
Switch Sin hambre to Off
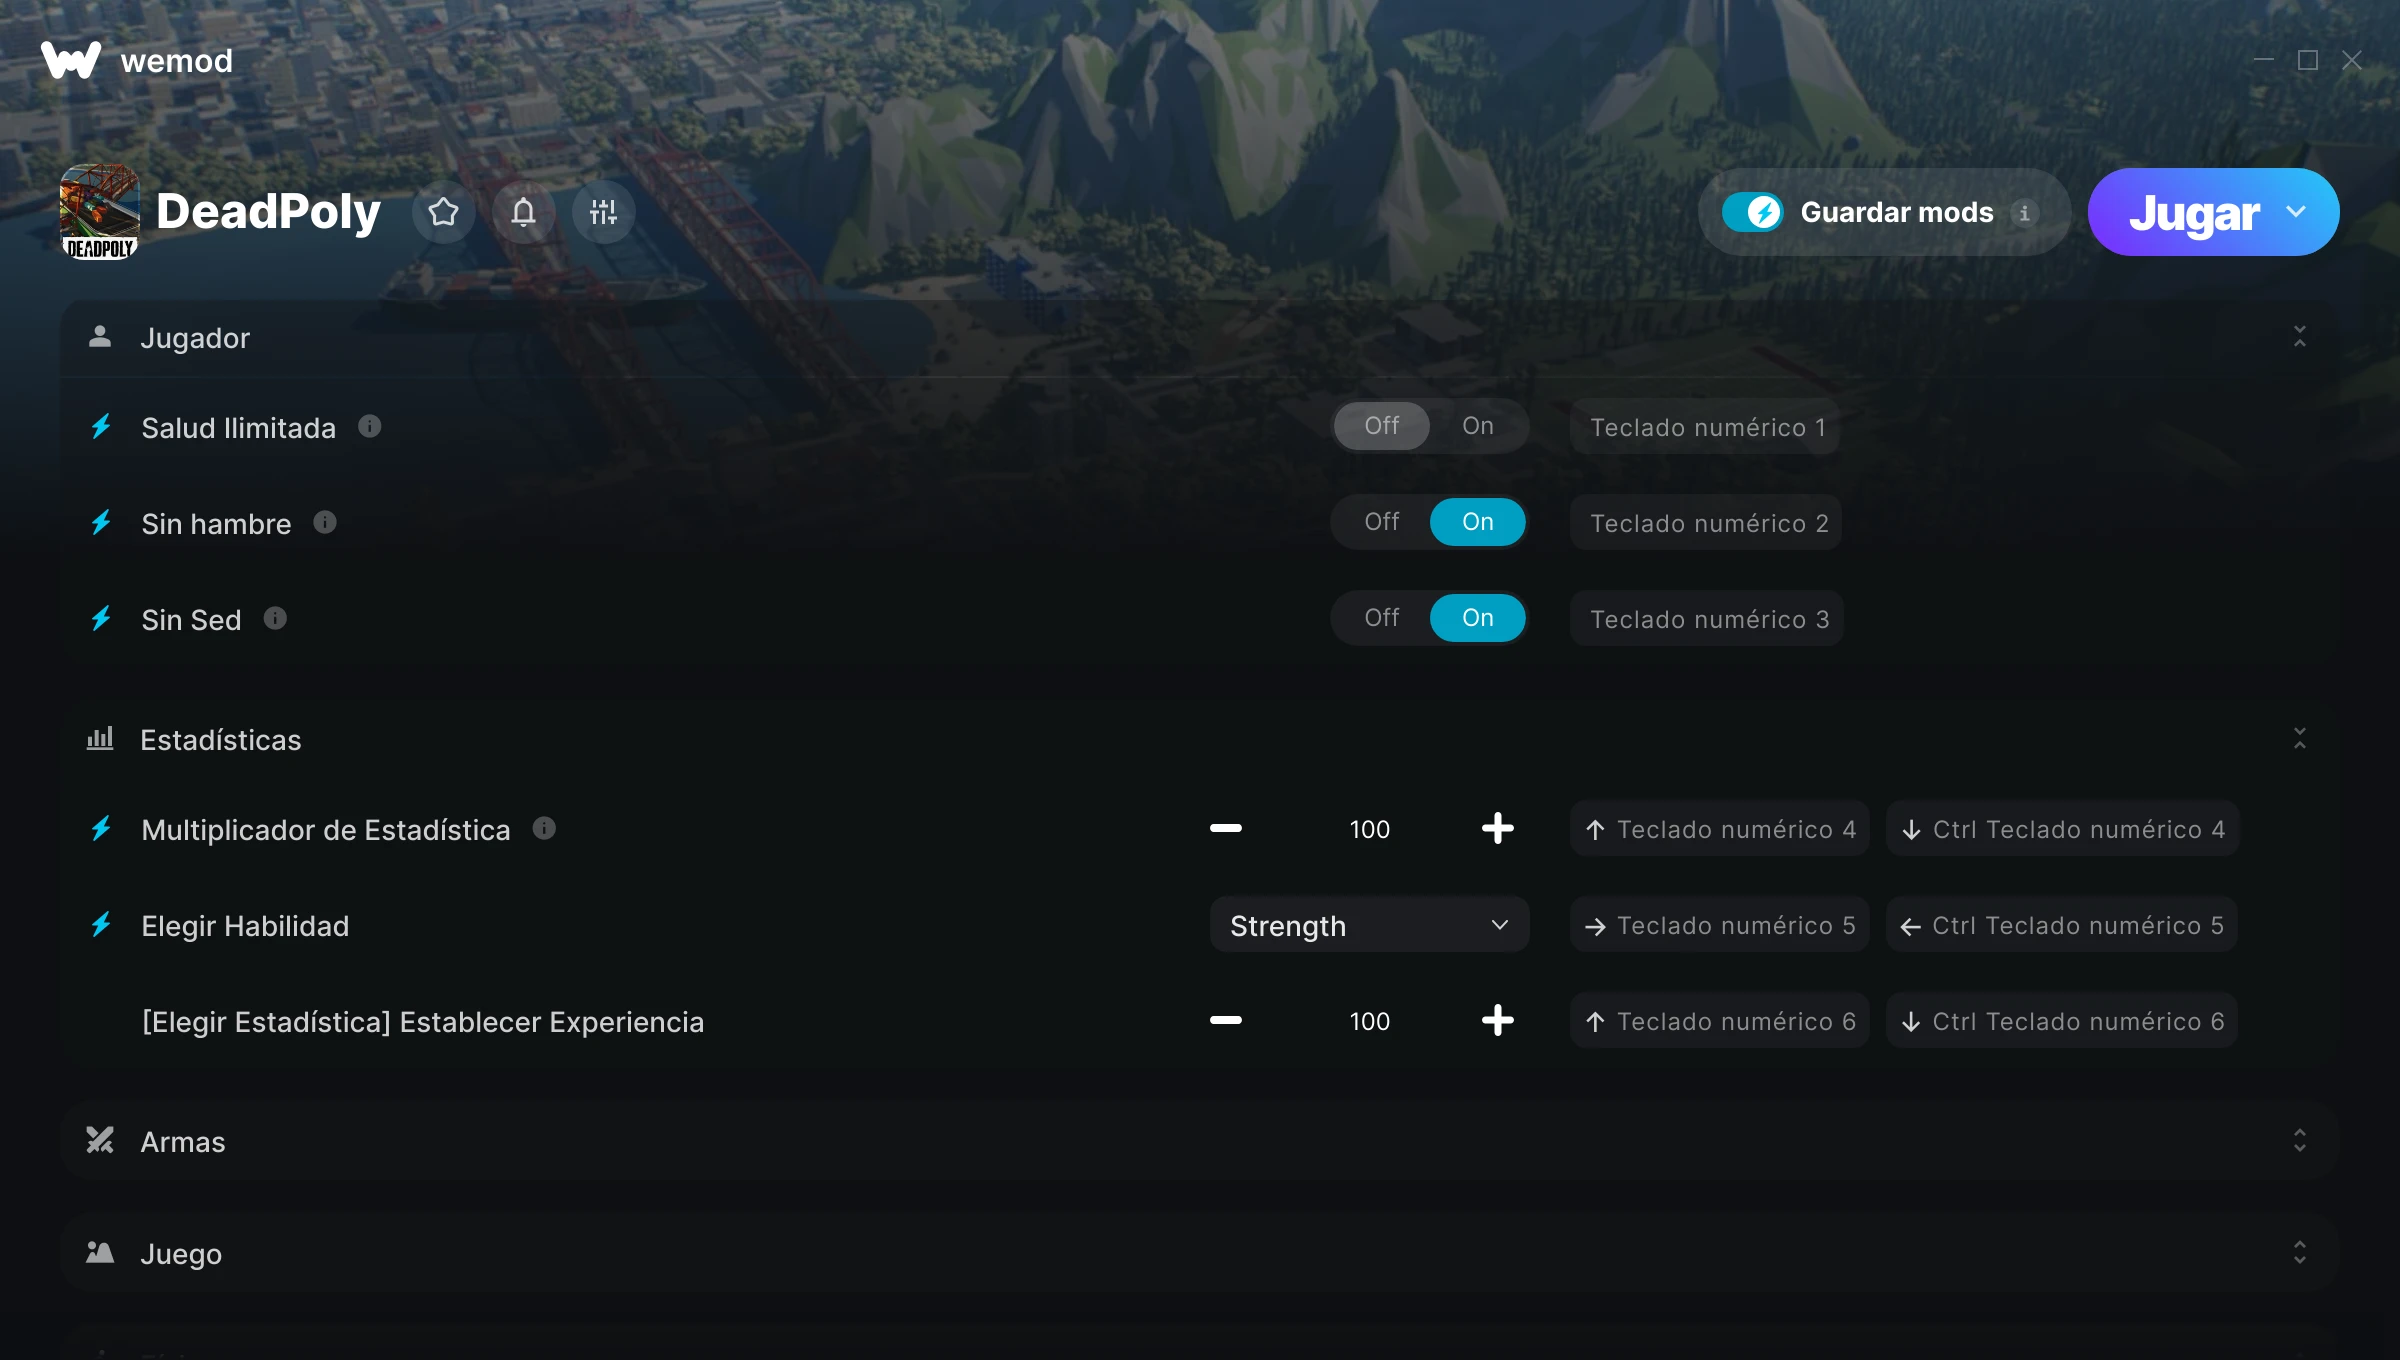pyautogui.click(x=1381, y=522)
